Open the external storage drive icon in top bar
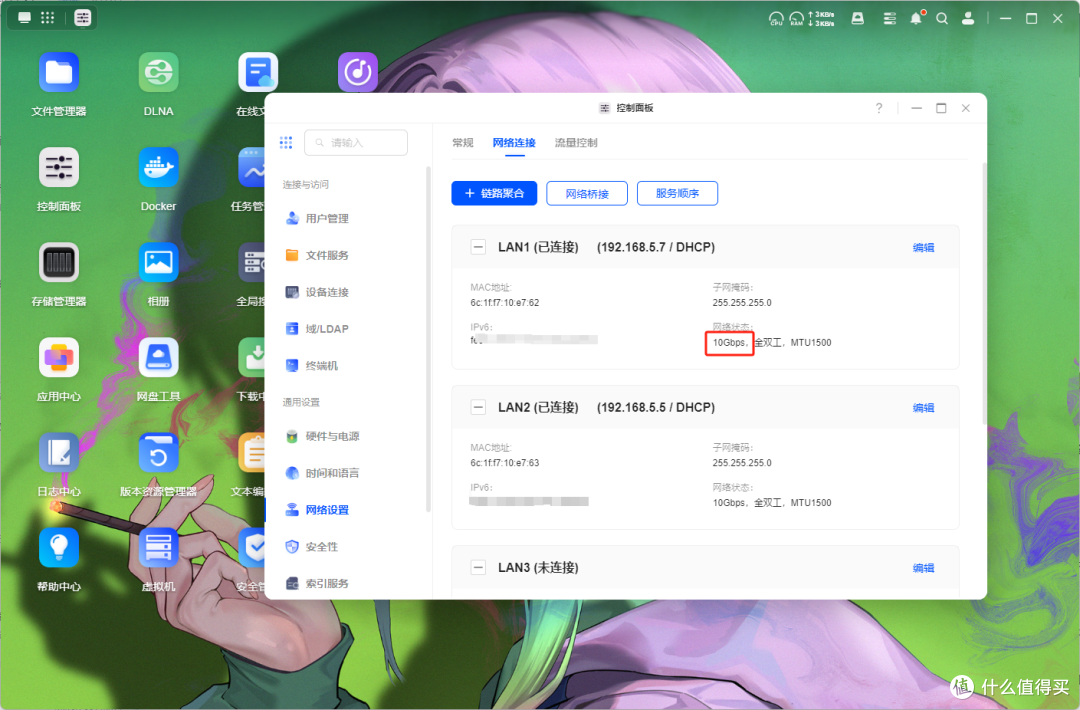1080x710 pixels. pos(858,19)
